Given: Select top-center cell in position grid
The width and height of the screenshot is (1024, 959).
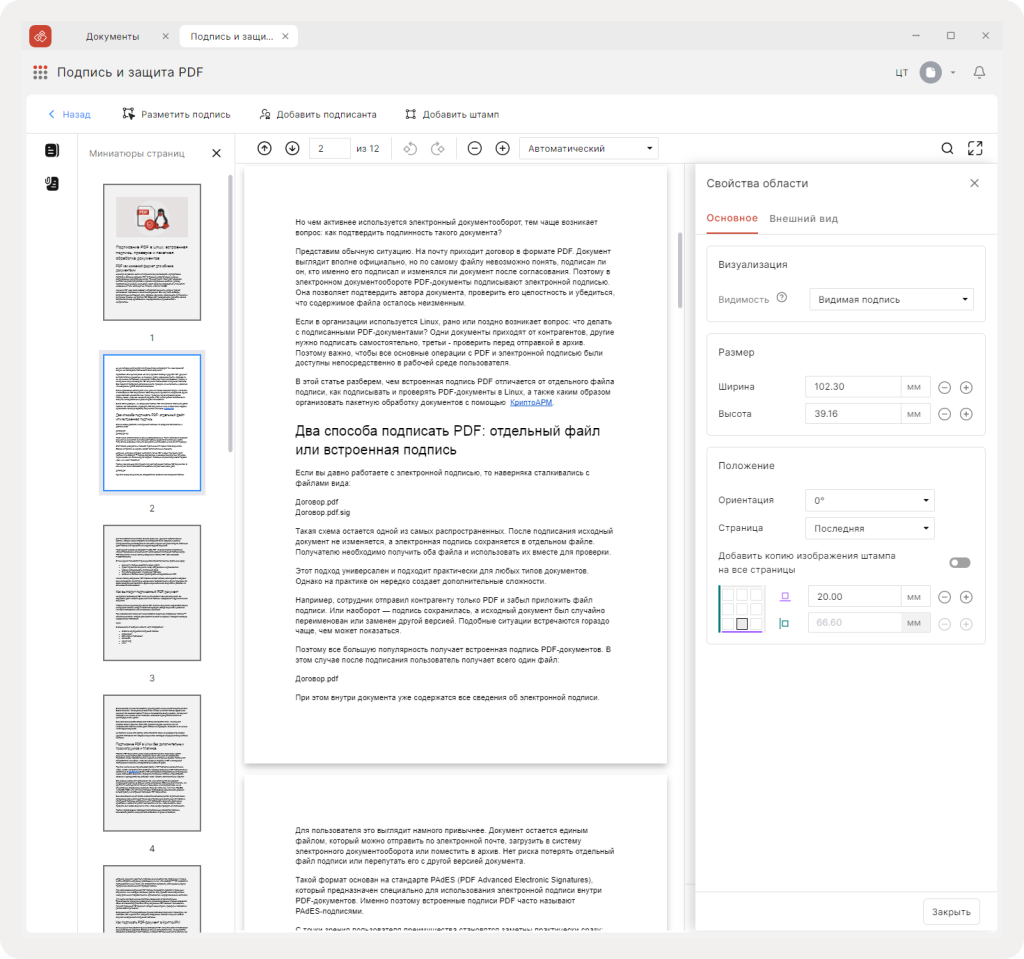Looking at the screenshot, I should click(742, 594).
